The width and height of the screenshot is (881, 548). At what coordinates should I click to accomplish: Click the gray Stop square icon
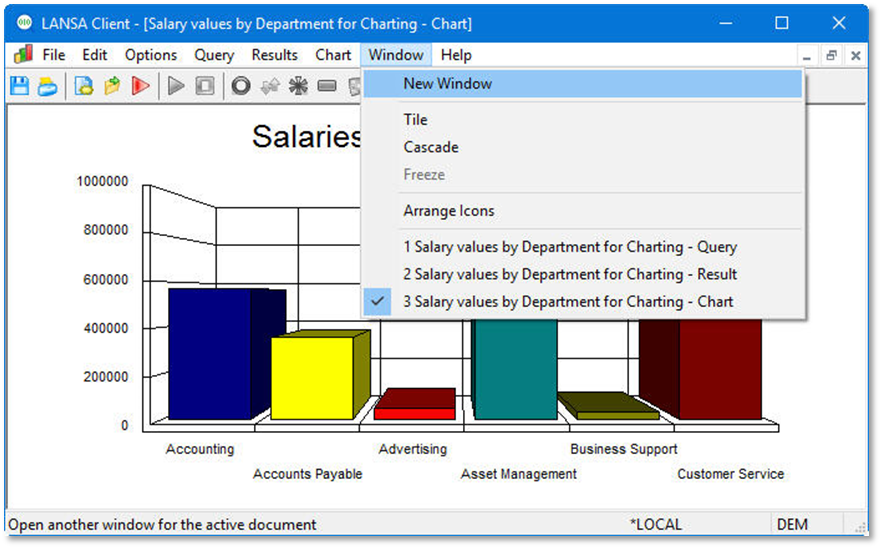[205, 86]
